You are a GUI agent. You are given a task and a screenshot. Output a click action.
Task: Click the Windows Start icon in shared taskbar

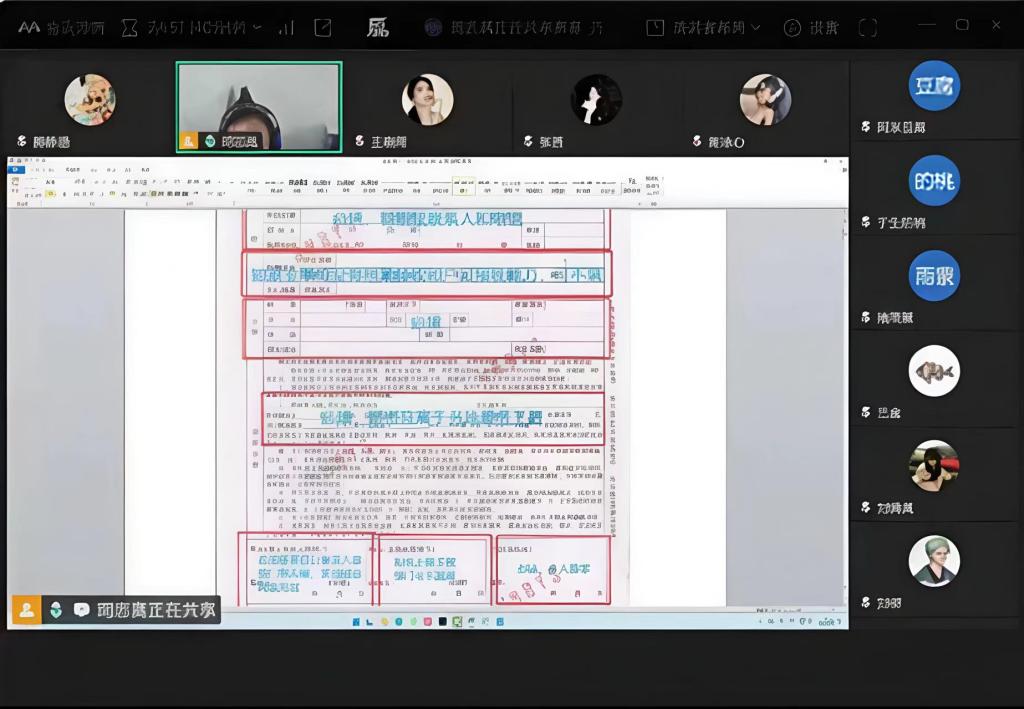[x=355, y=621]
